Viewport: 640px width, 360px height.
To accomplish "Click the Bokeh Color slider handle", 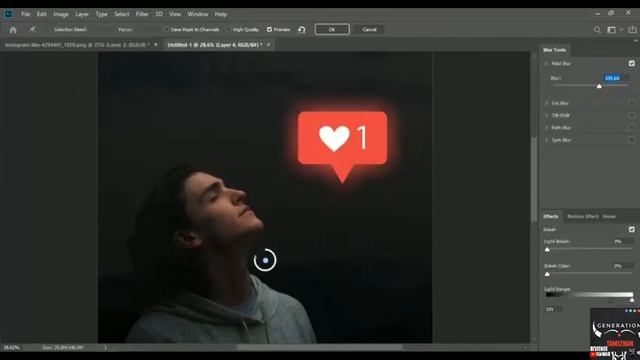I will tap(547, 274).
